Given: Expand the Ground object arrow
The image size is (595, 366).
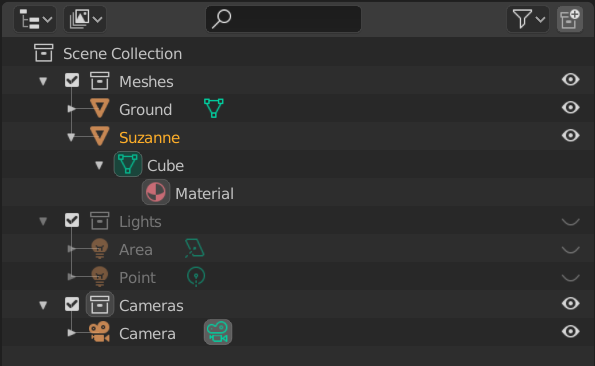Looking at the screenshot, I should (71, 109).
